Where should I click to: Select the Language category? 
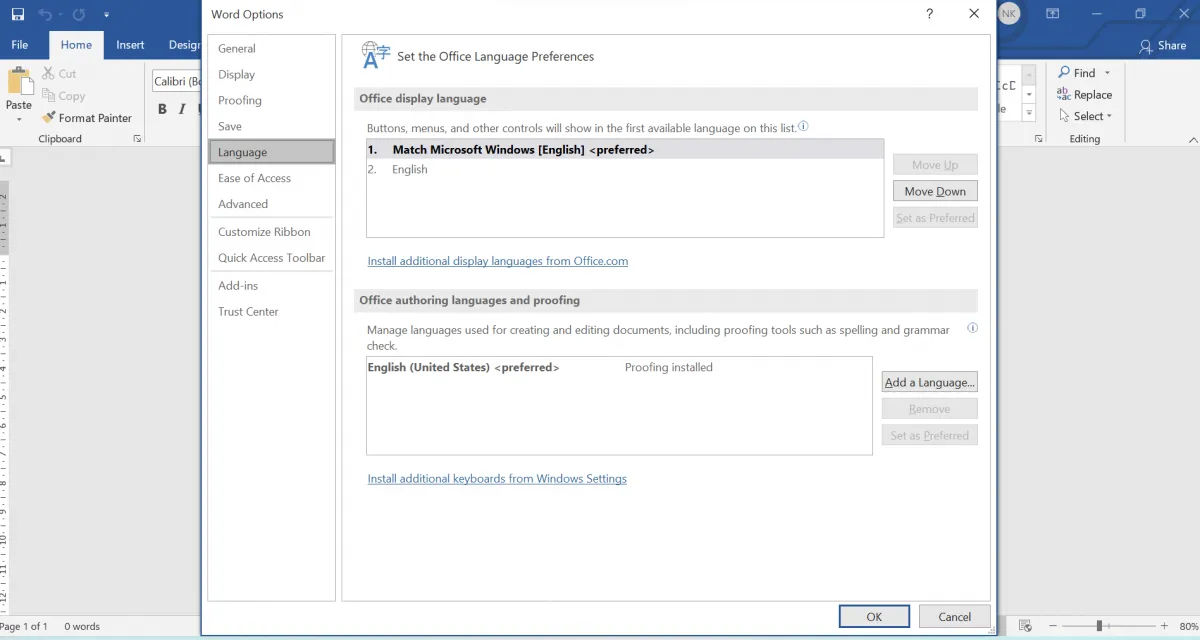(271, 152)
